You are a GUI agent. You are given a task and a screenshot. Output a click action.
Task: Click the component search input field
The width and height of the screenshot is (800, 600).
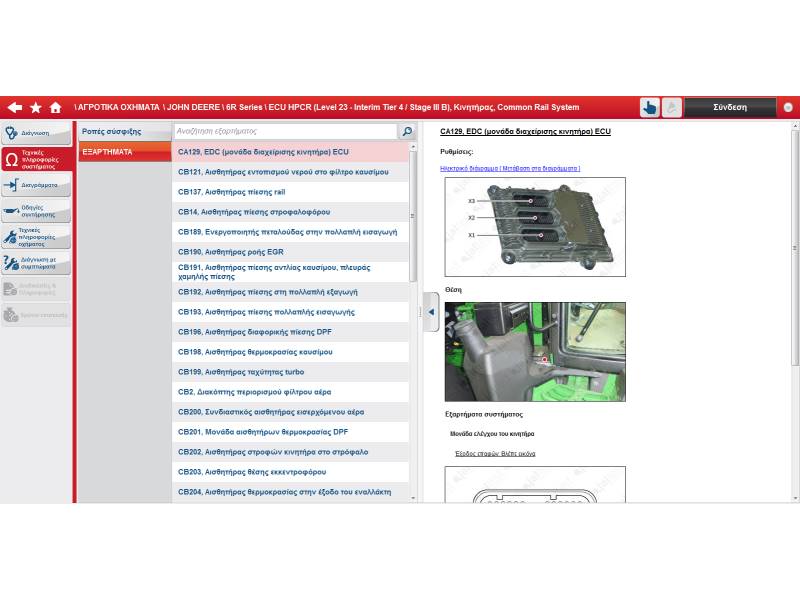[x=284, y=131]
